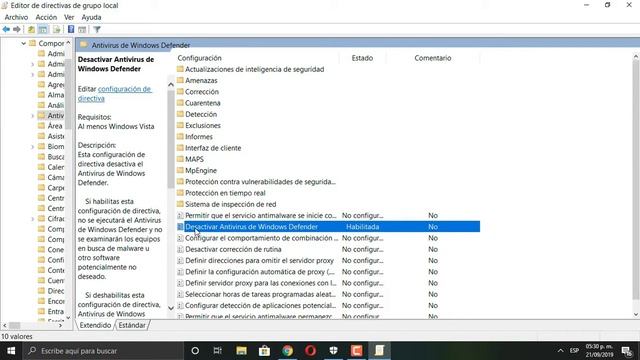Expand the Biom tree node
Screen dimensions: 640x360
33,147
